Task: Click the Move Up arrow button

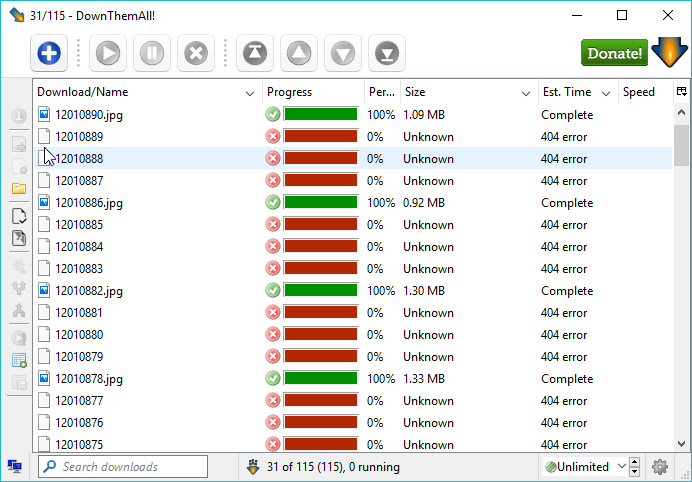Action: click(x=299, y=53)
